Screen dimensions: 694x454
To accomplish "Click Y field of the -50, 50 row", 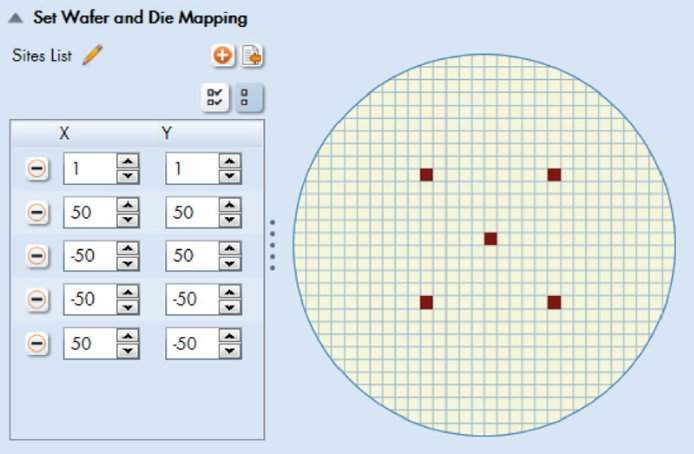I will tap(192, 256).
